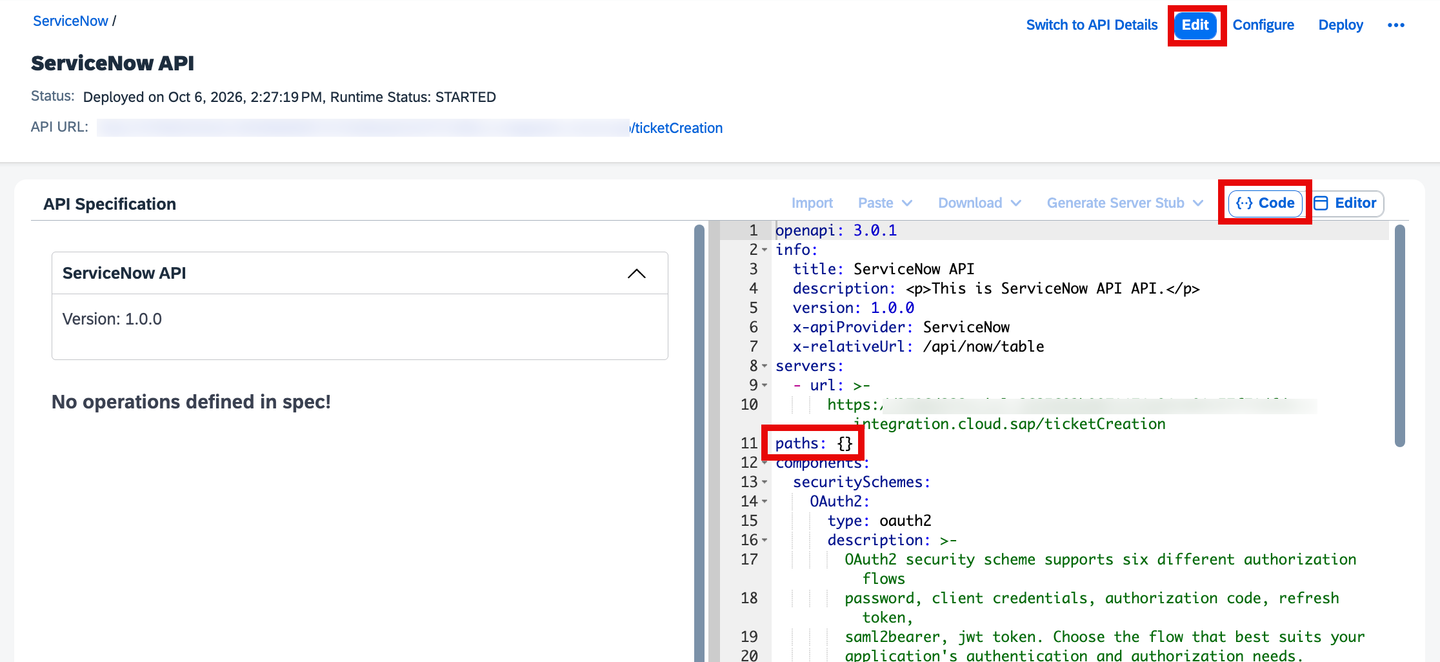Fold the servers block at line 8
Image resolution: width=1440 pixels, height=662 pixels.
(765, 366)
